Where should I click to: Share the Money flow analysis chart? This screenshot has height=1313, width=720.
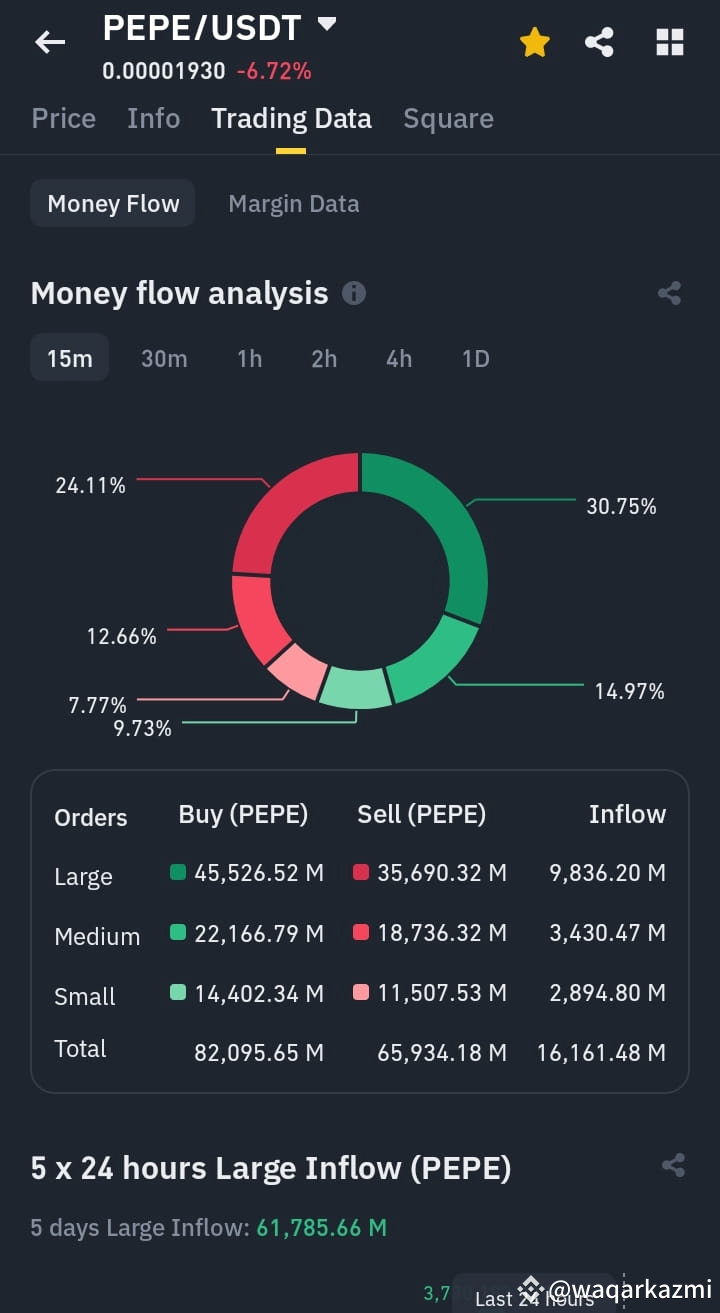tap(669, 293)
